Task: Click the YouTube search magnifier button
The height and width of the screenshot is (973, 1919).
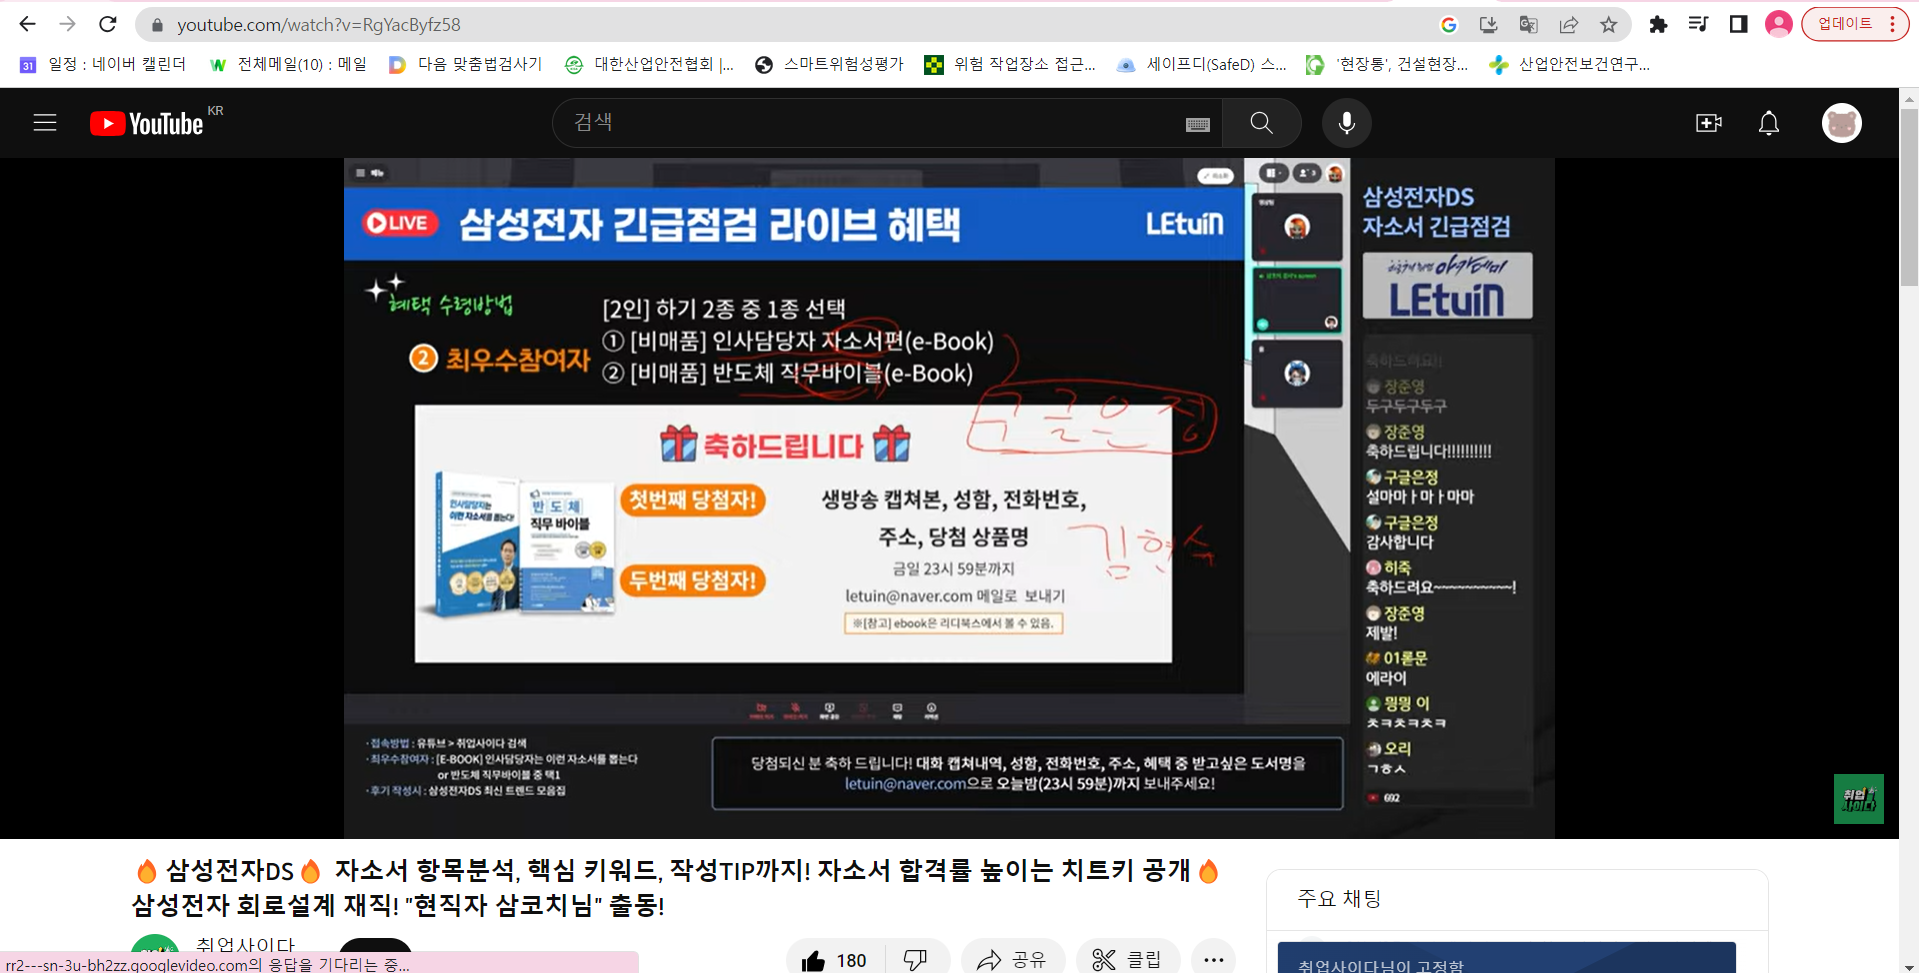Action: coord(1262,123)
